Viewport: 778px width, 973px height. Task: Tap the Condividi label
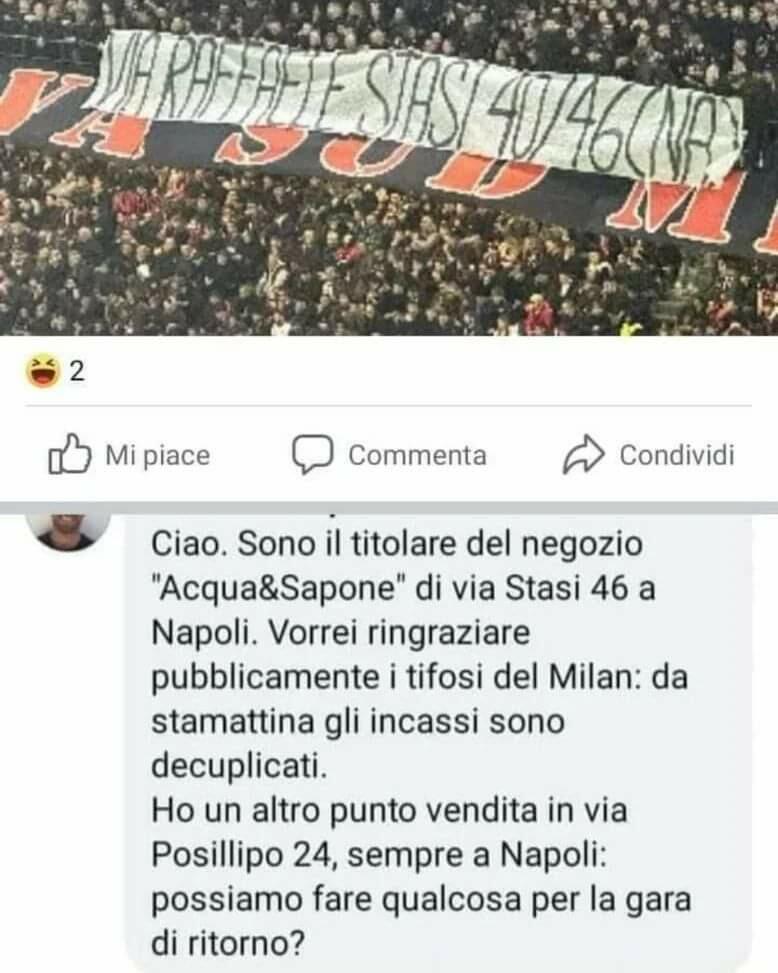coord(677,455)
